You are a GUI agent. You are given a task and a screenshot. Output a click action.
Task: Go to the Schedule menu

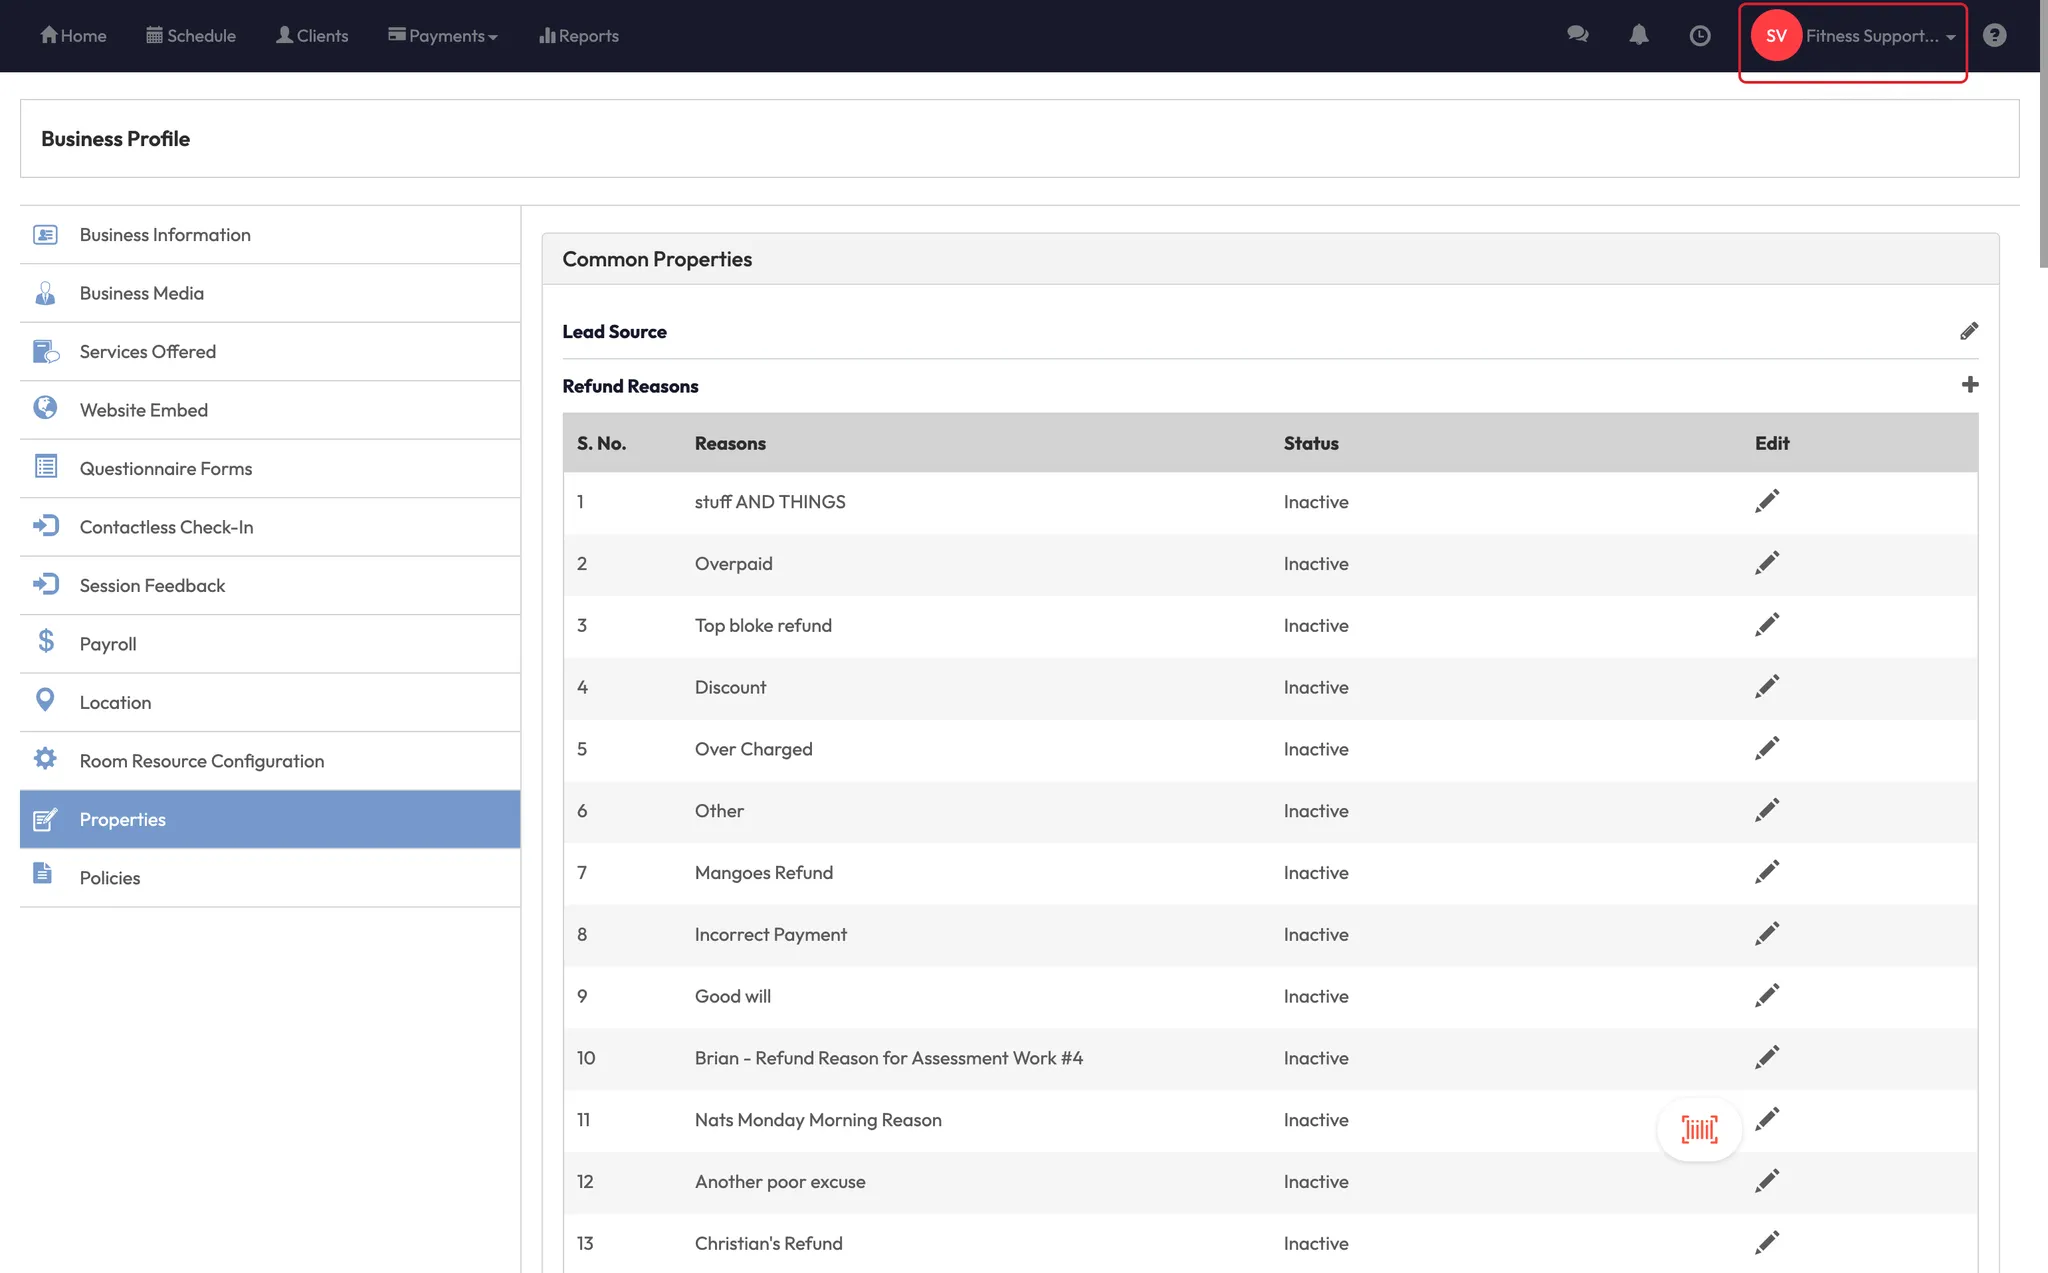click(191, 36)
